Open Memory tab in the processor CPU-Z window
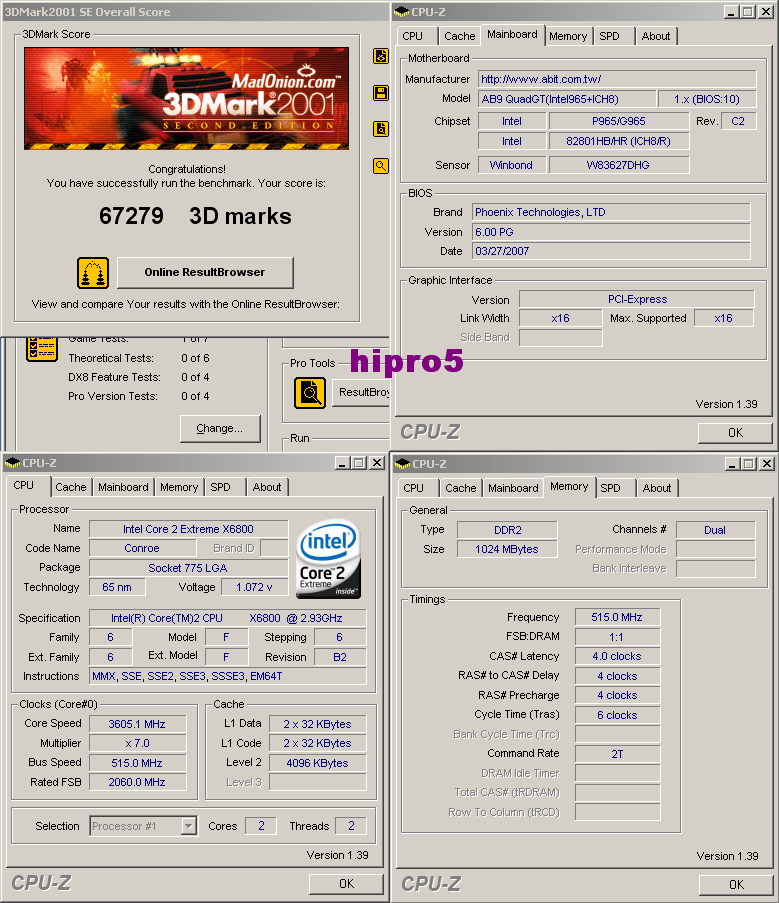 pyautogui.click(x=179, y=487)
